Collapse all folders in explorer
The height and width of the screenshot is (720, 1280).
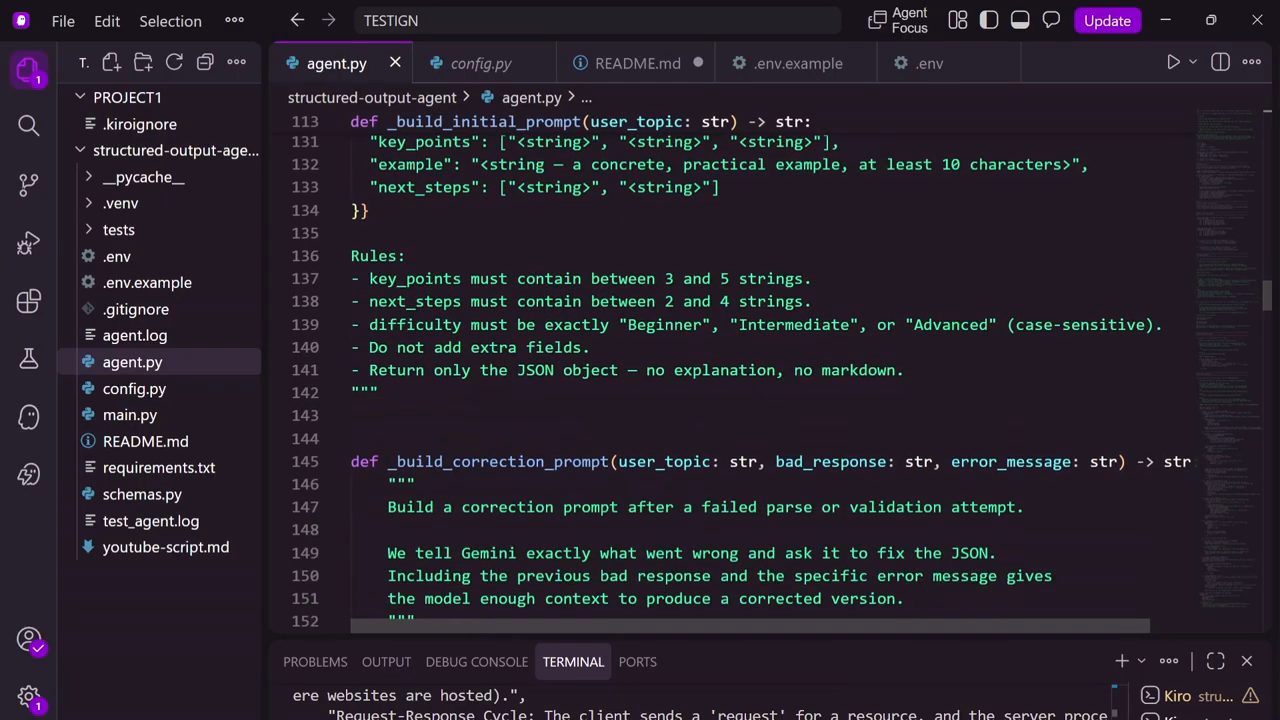[x=205, y=62]
